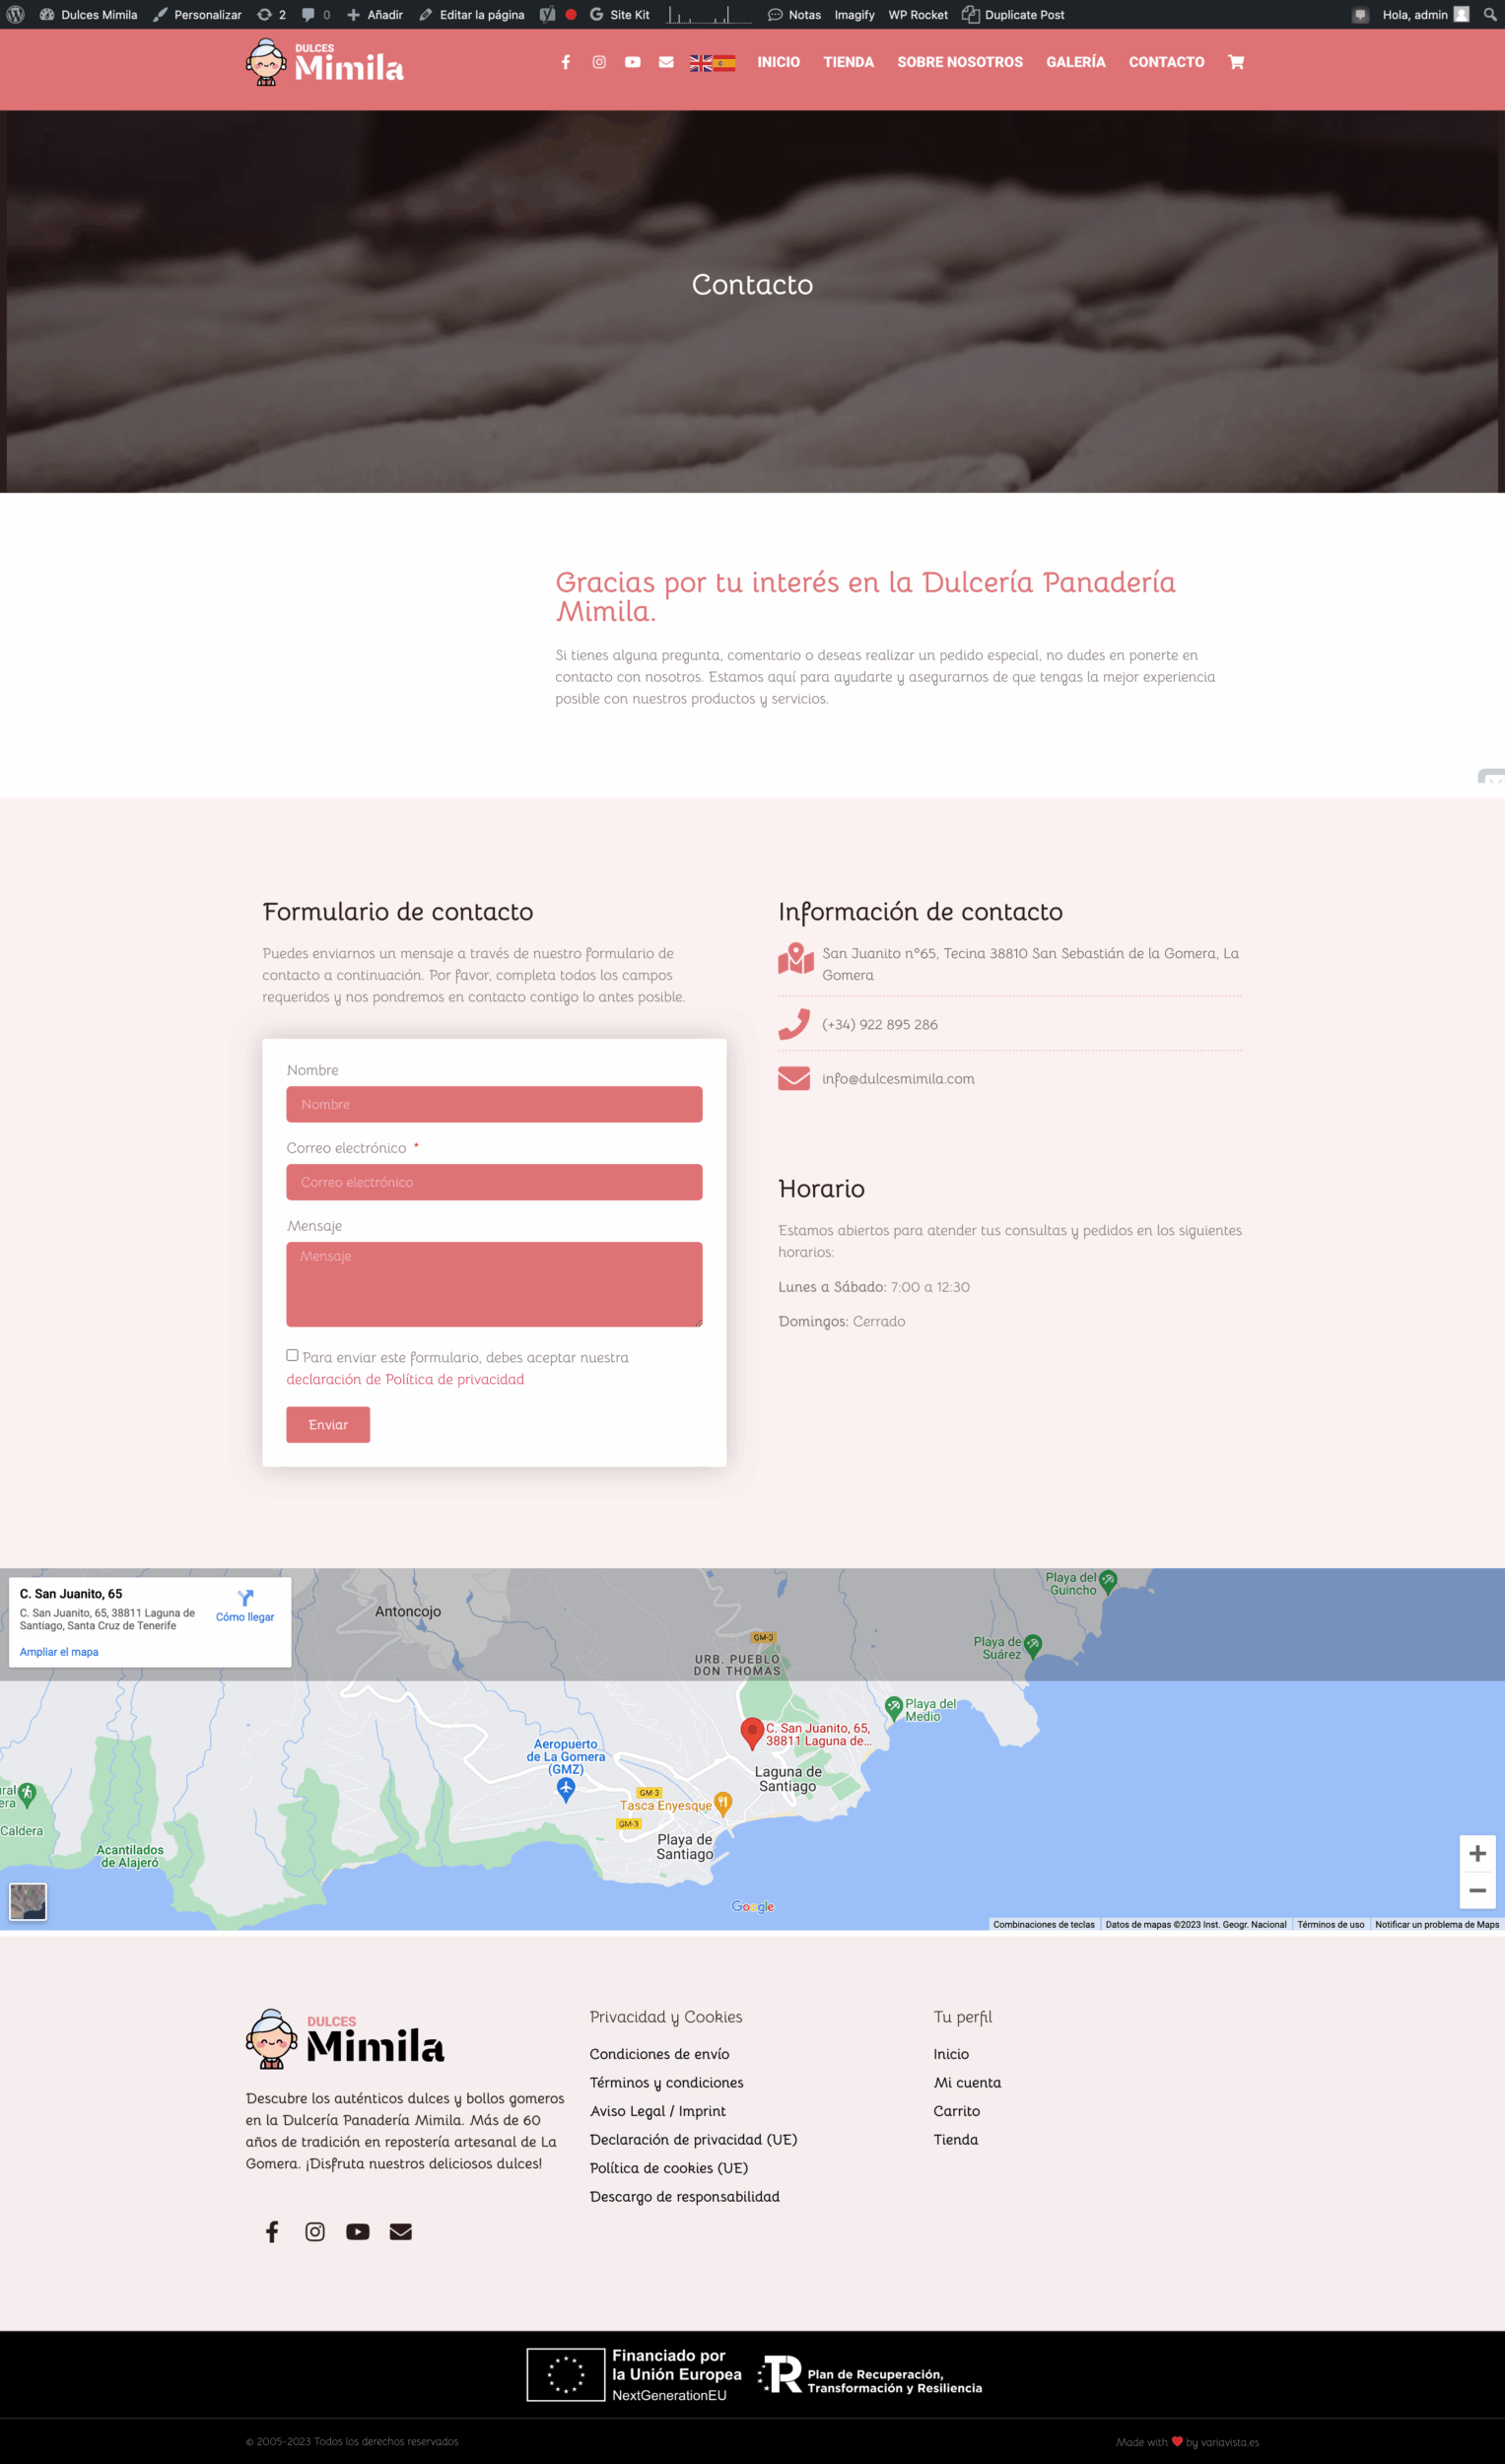Image resolution: width=1505 pixels, height=2464 pixels.
Task: Open the shopping cart icon
Action: (x=1236, y=62)
